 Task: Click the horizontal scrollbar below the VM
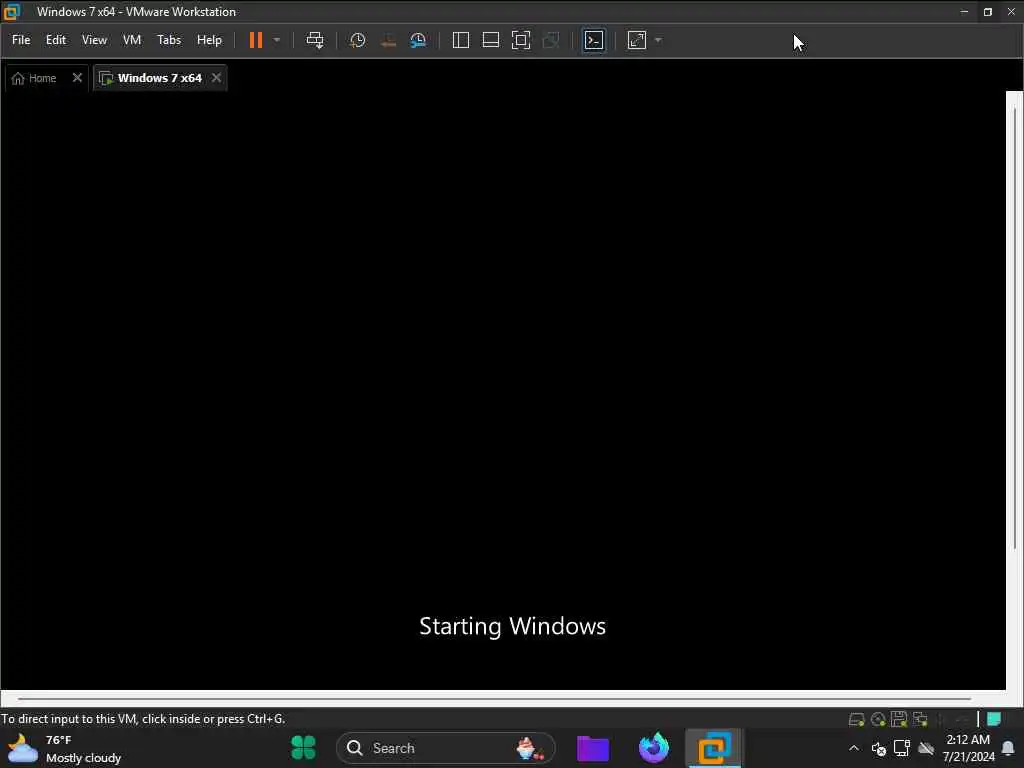(494, 699)
